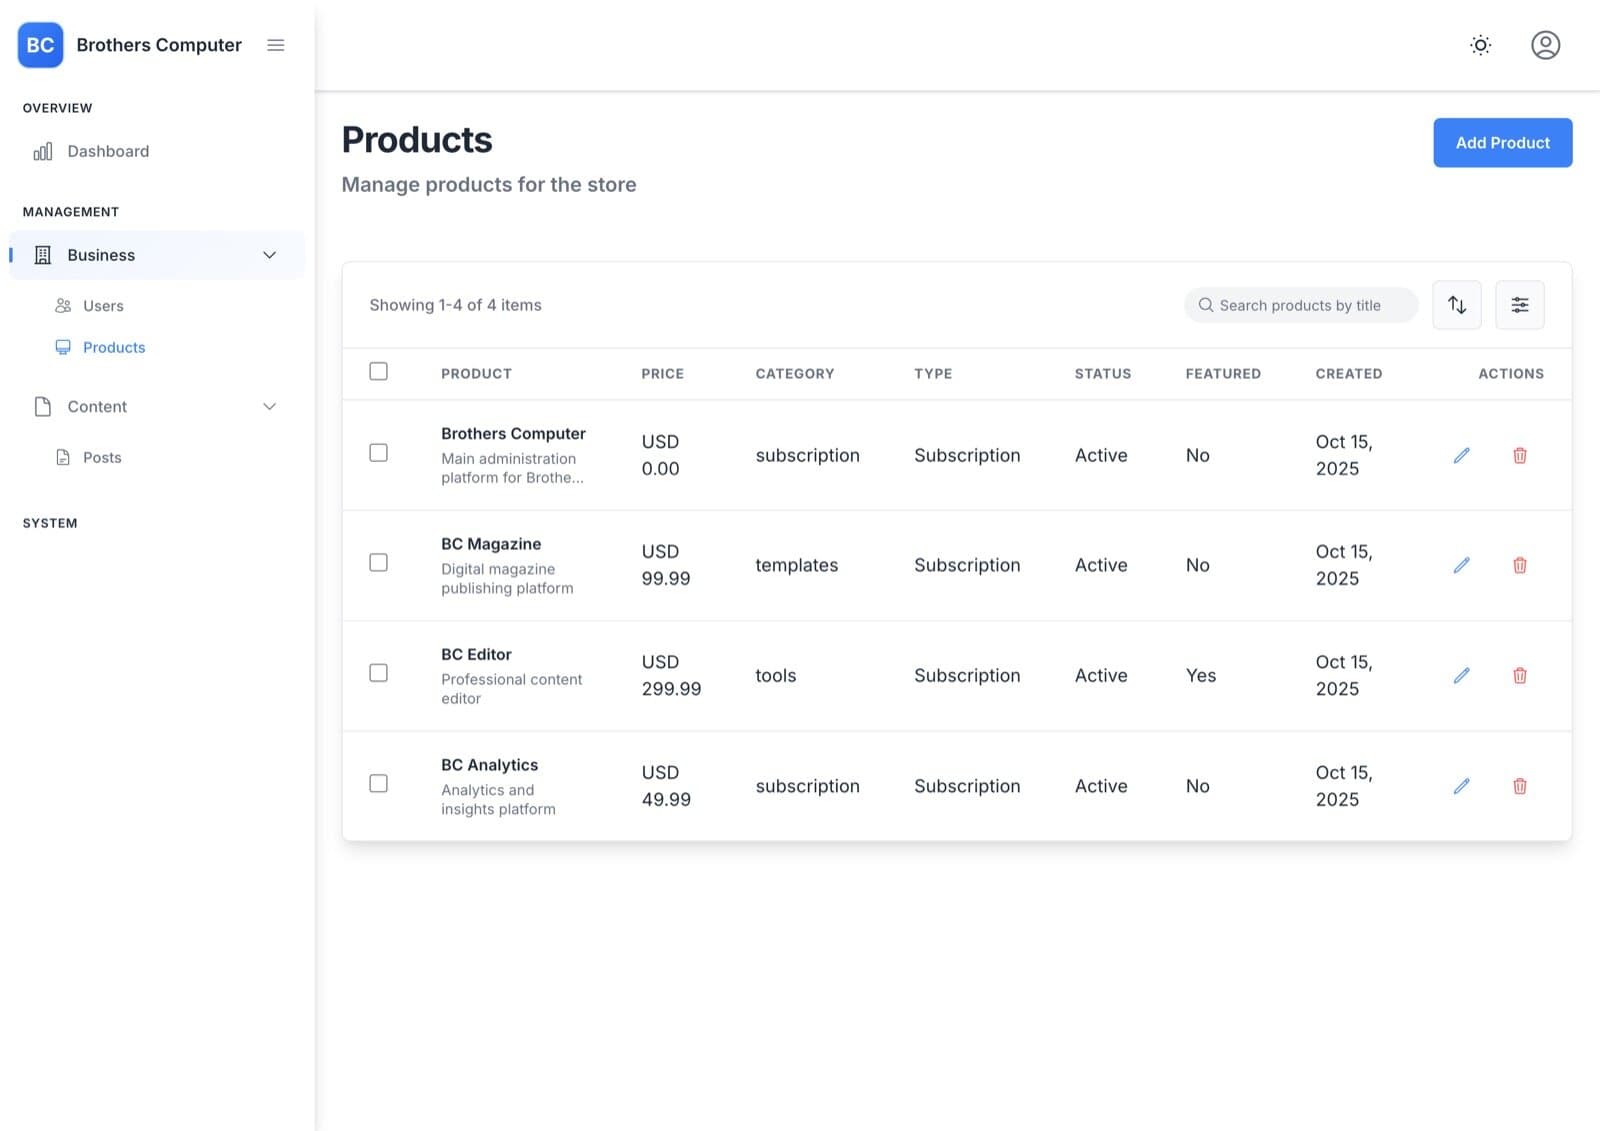Viewport: 1600px width, 1131px height.
Task: Click the BC Editor product title
Action: [x=476, y=654]
